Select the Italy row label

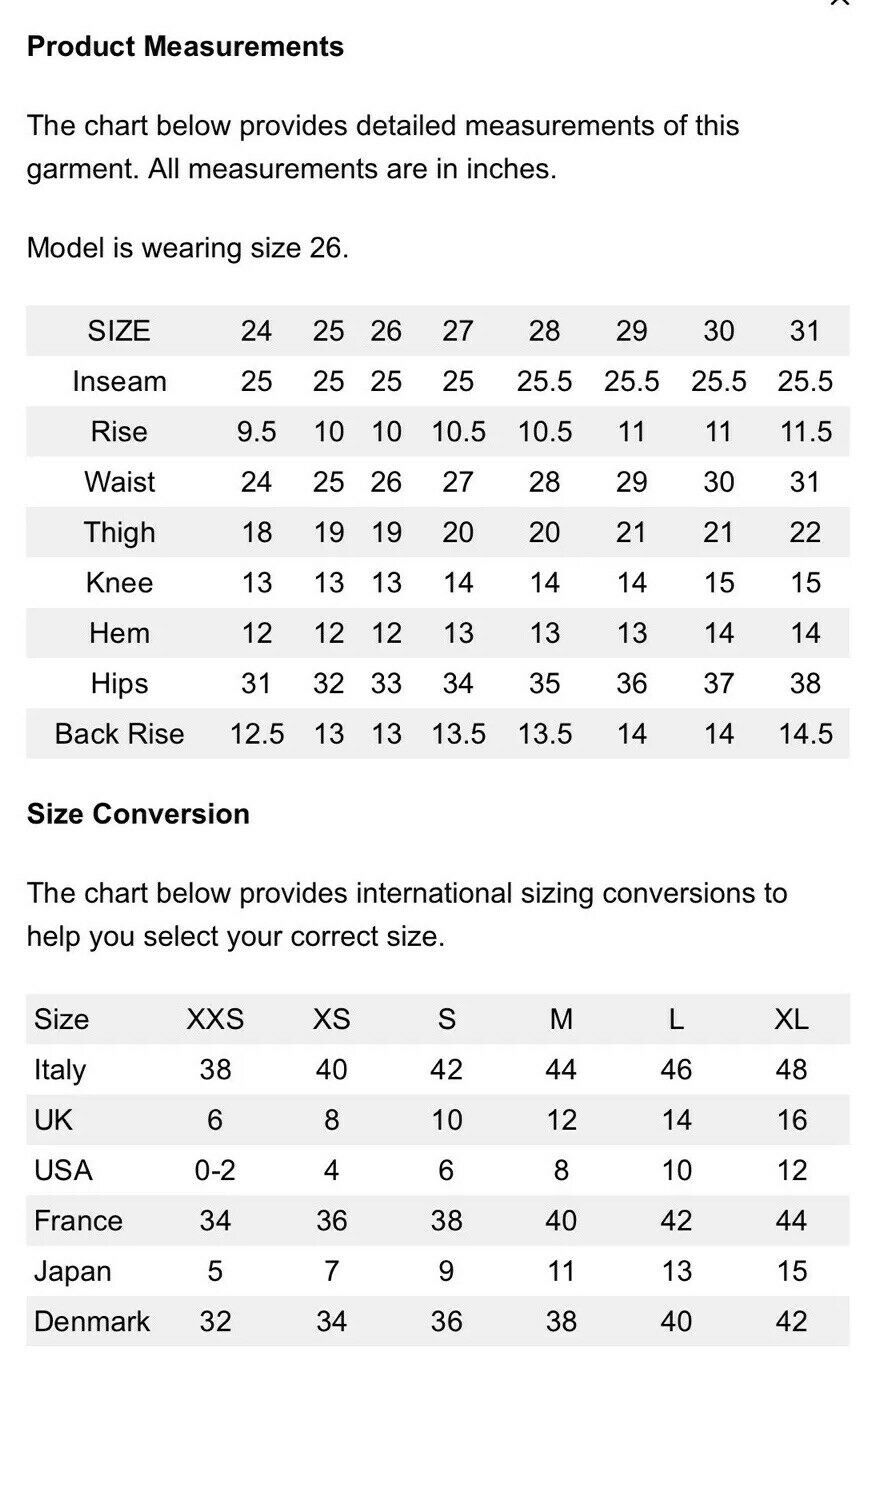pyautogui.click(x=60, y=1070)
